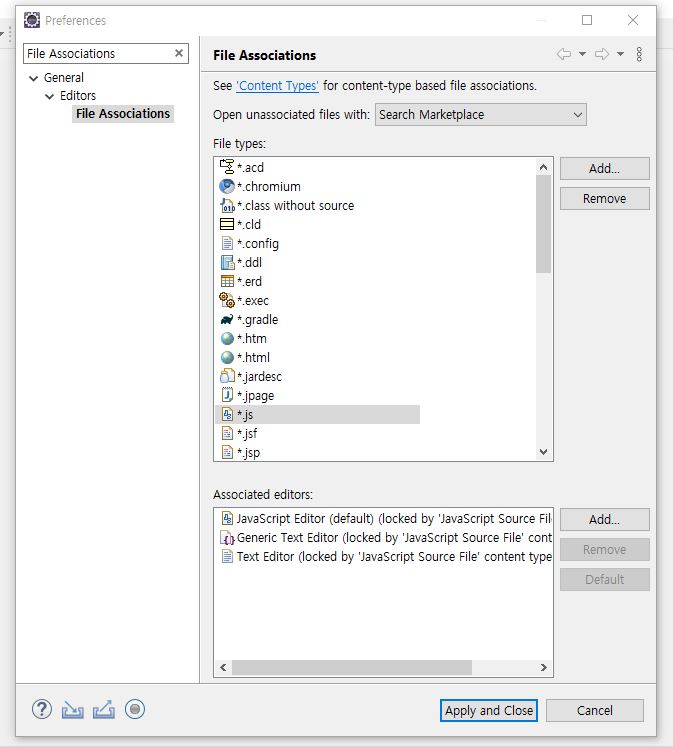Click the *.htm globe icon
673x747 pixels.
pos(227,339)
